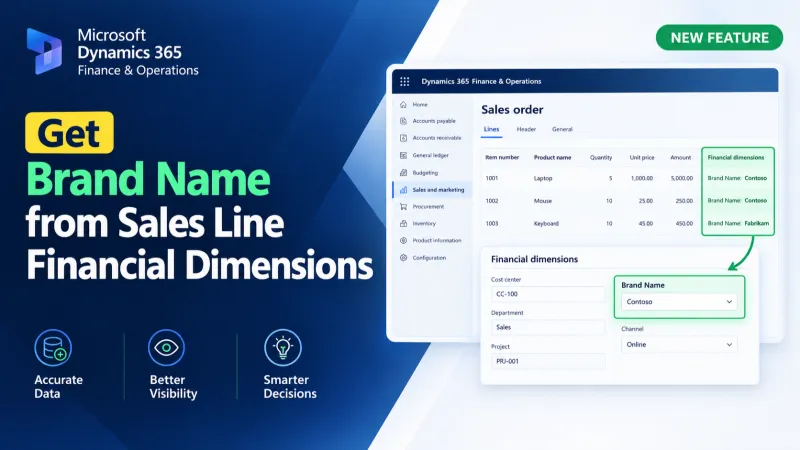Select item number 1002 cell
The height and width of the screenshot is (450, 800).
(x=492, y=201)
